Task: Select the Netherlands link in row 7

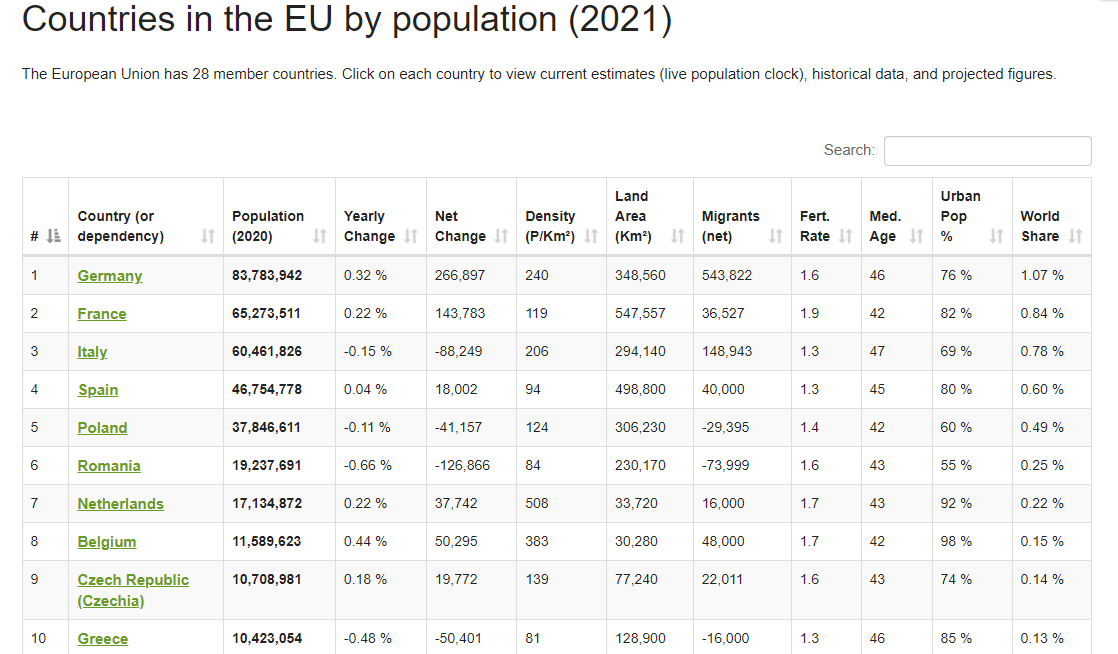Action: click(120, 503)
